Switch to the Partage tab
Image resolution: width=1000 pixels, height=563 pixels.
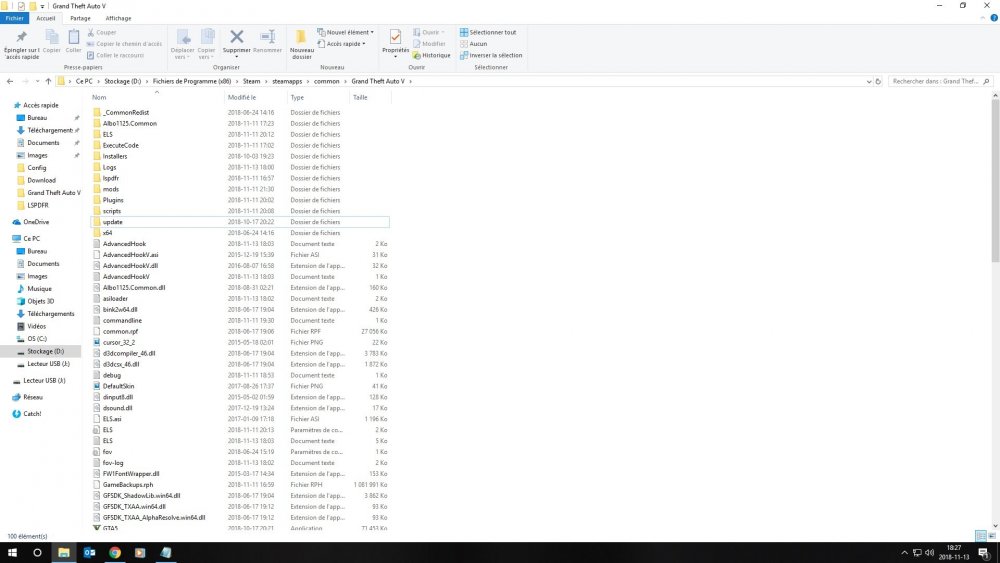80,18
